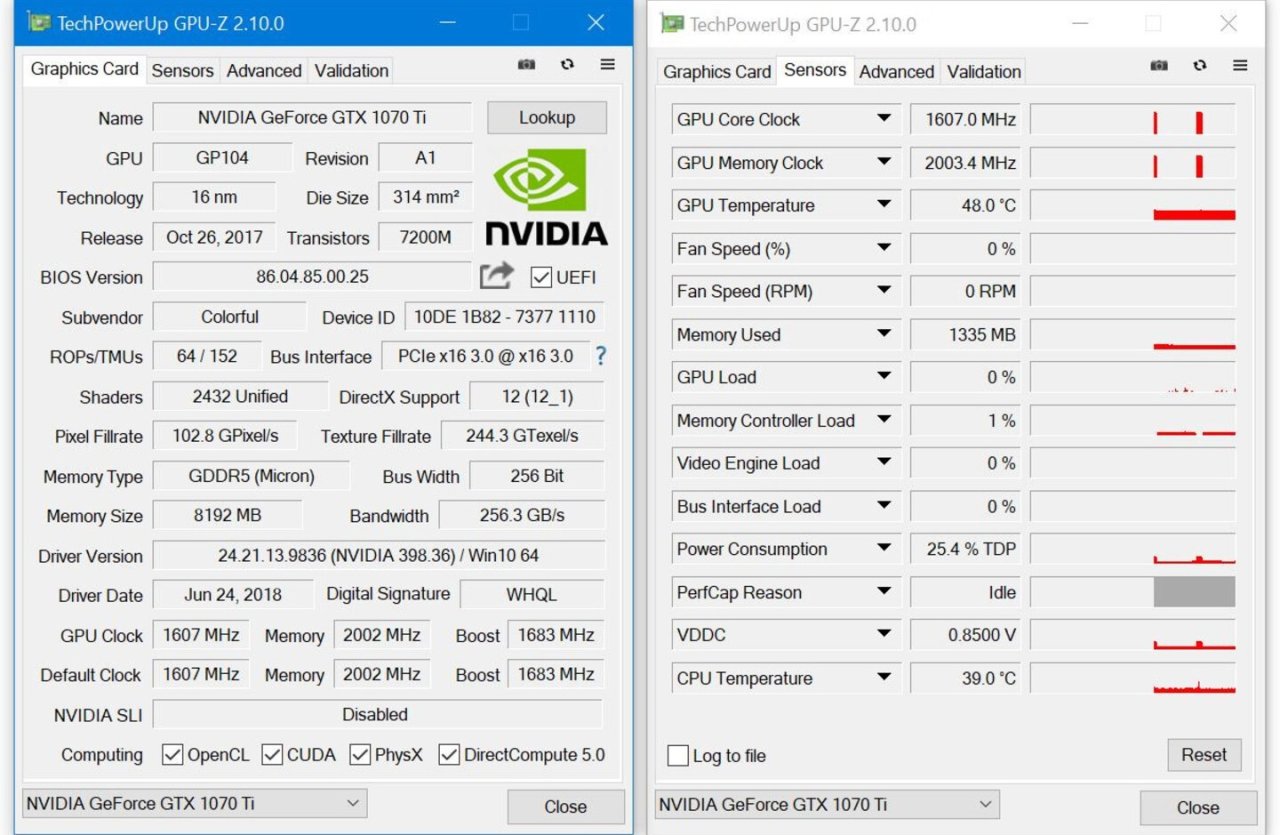
Task: Expand the GPU Temperature sensor dropdown
Action: pyautogui.click(x=884, y=205)
